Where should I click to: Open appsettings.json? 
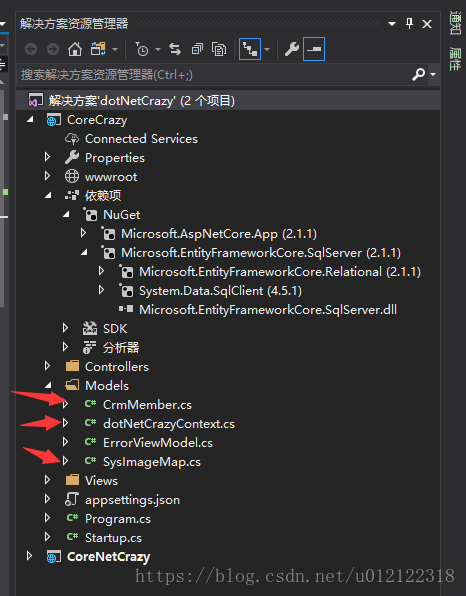132,500
